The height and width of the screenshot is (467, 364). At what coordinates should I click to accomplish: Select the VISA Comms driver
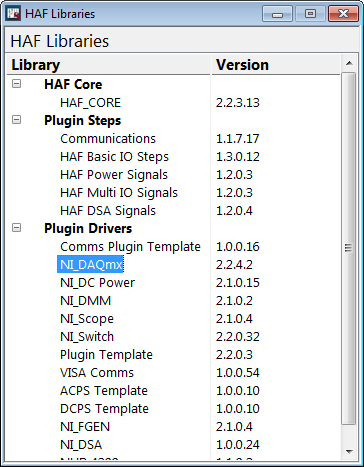97,373
